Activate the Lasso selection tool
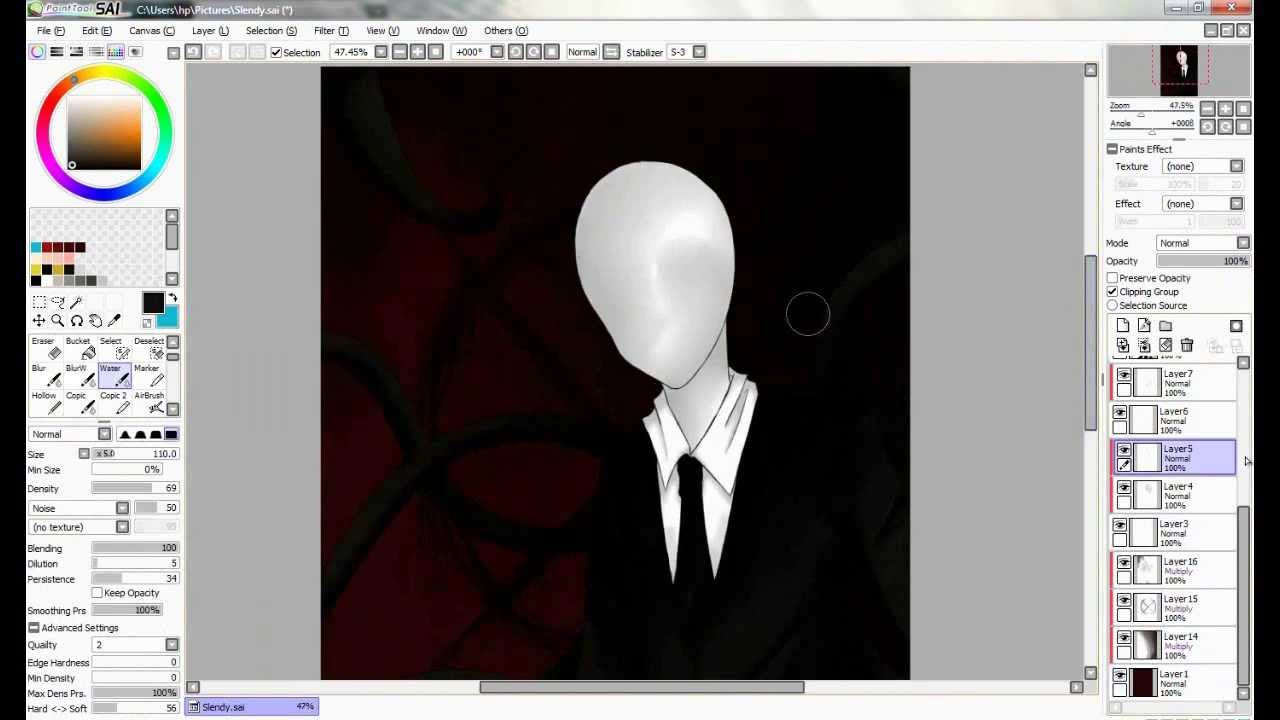 [57, 302]
